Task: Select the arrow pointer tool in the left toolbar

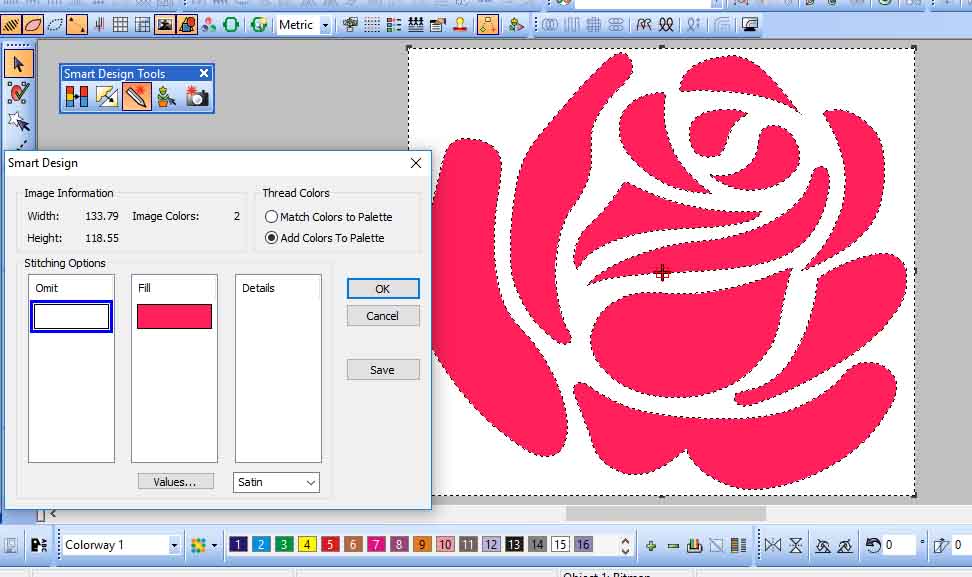Action: pyautogui.click(x=19, y=64)
